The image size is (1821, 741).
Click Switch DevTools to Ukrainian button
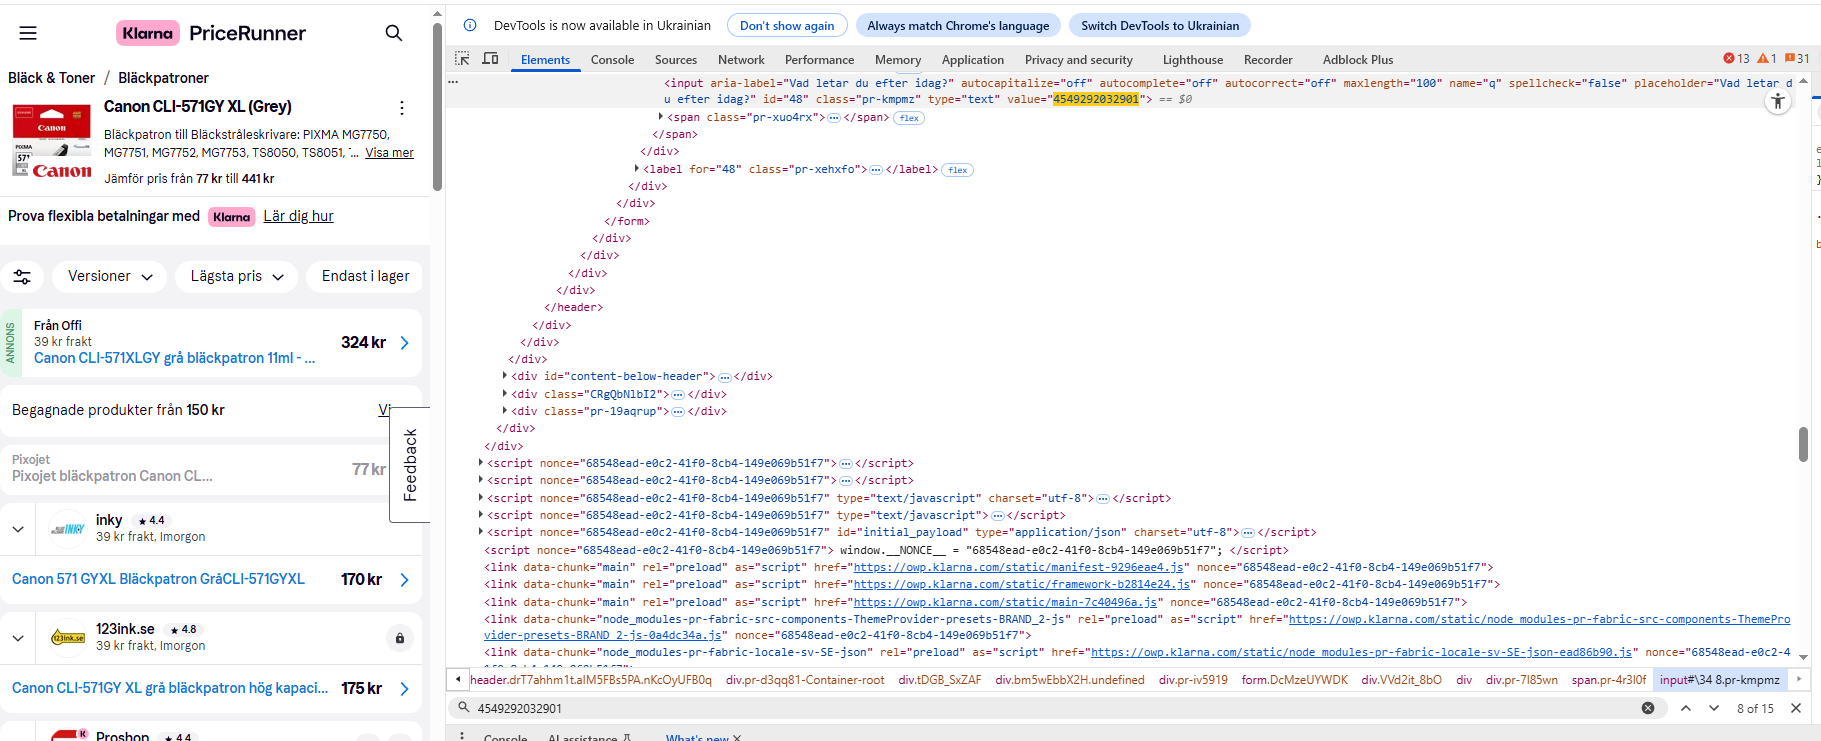coord(1160,26)
